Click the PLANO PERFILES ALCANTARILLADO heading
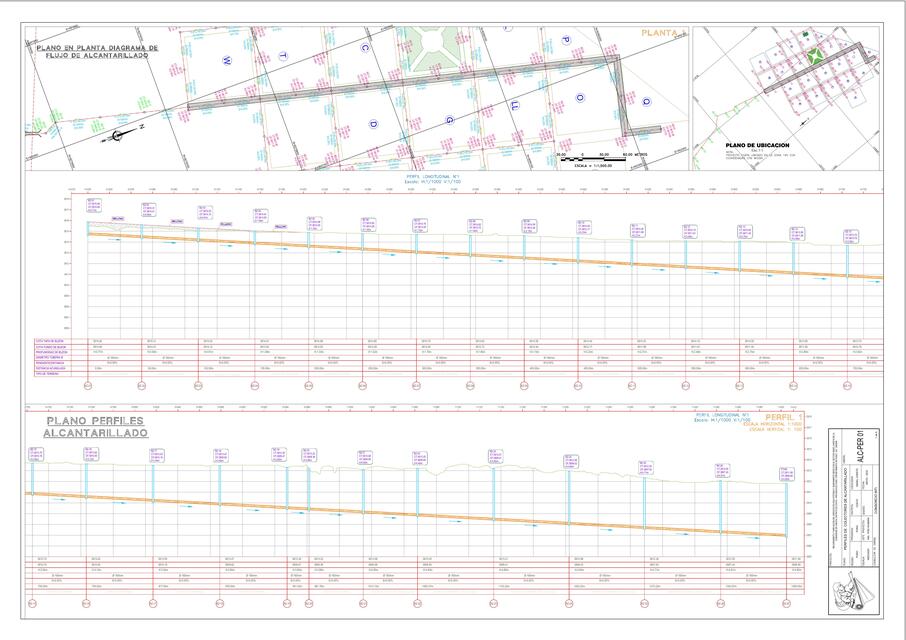Image resolution: width=906 pixels, height=640 pixels. coord(95,427)
